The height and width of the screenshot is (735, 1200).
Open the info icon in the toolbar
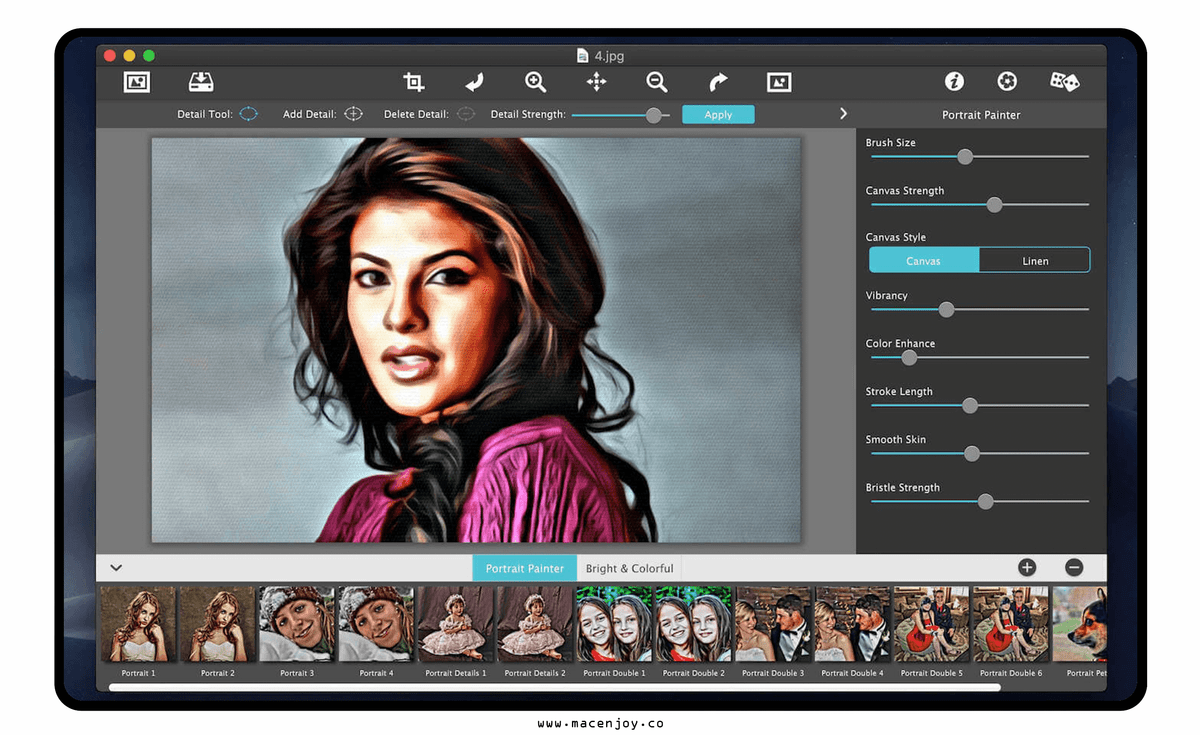tap(954, 82)
